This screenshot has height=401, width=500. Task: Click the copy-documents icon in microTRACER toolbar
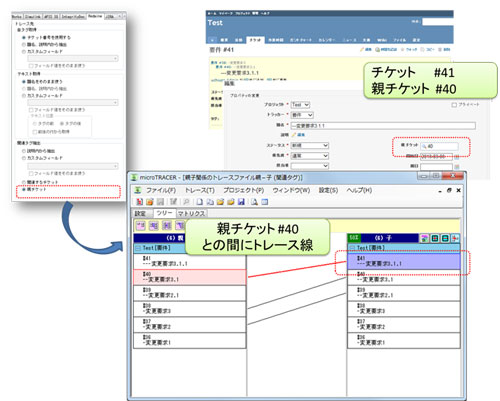[210, 202]
